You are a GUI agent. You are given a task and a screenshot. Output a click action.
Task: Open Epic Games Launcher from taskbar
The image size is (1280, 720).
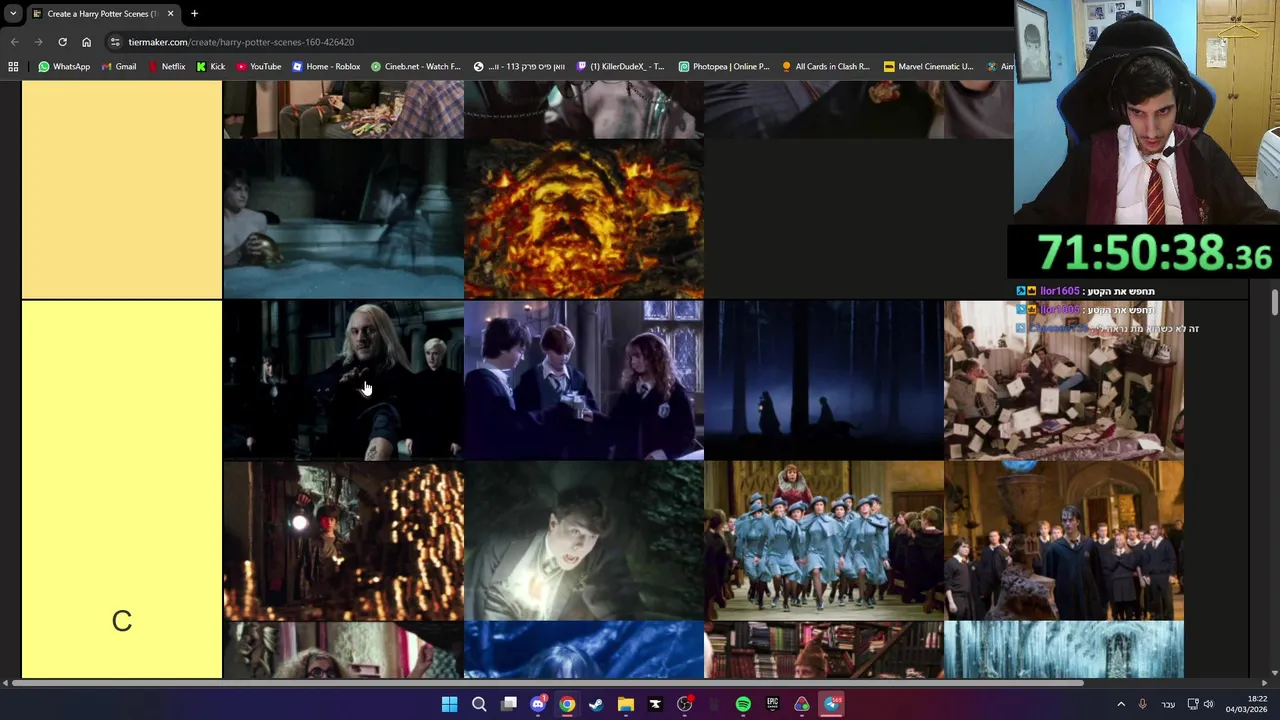pos(772,705)
